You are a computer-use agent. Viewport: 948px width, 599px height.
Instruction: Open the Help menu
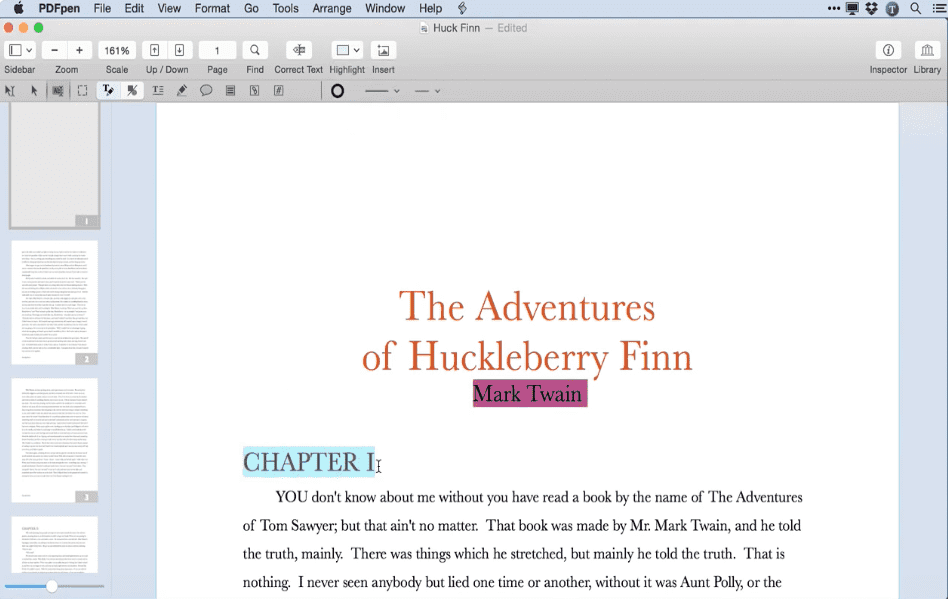tap(430, 8)
